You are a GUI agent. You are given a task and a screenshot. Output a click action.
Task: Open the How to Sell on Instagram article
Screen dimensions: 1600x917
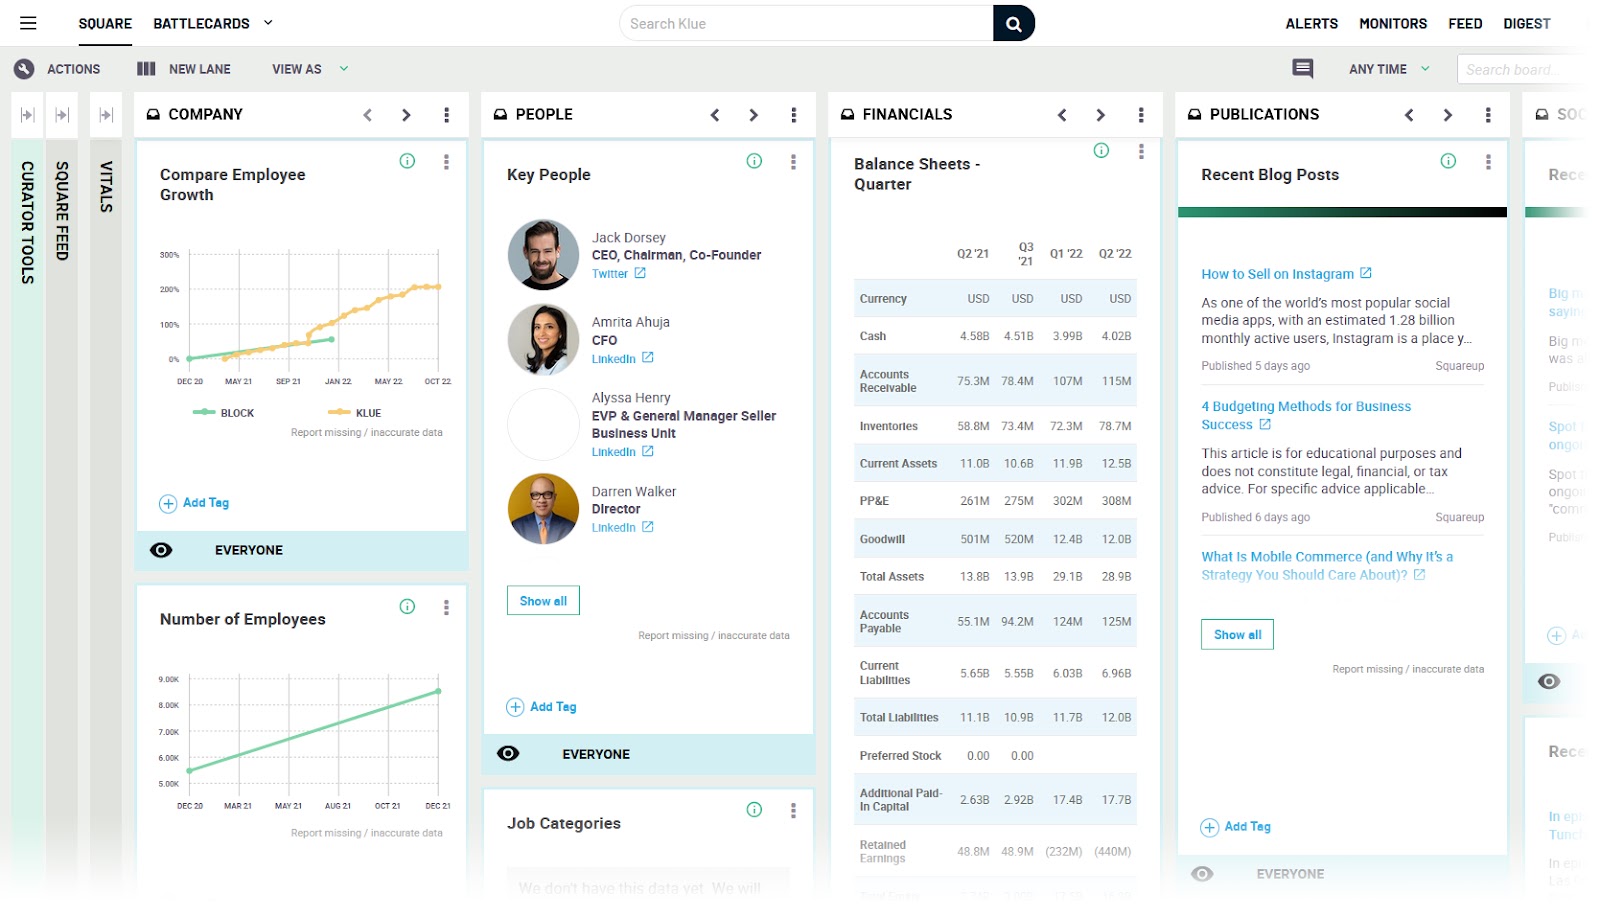pos(1279,273)
